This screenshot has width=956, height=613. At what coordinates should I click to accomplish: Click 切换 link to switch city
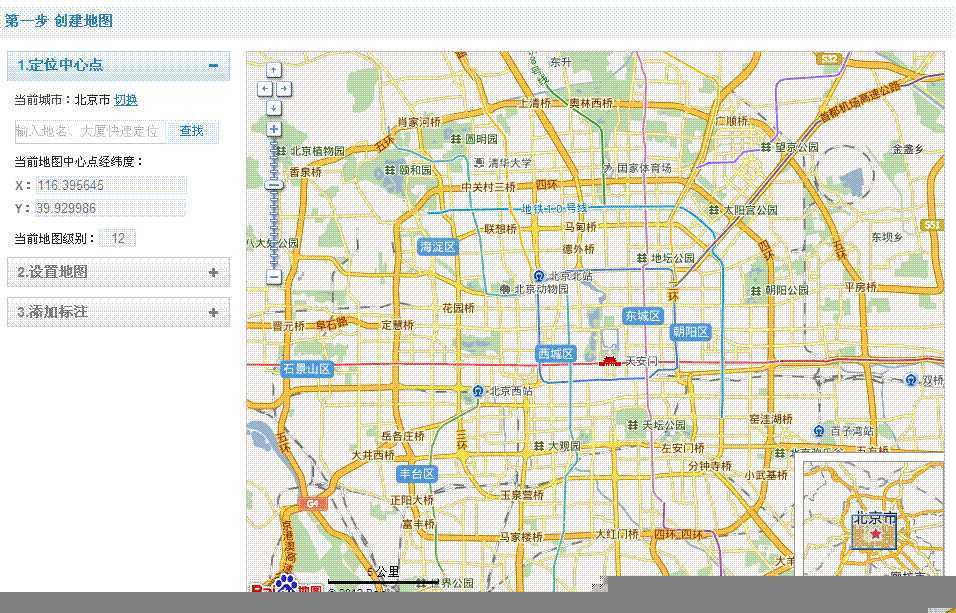(x=126, y=100)
